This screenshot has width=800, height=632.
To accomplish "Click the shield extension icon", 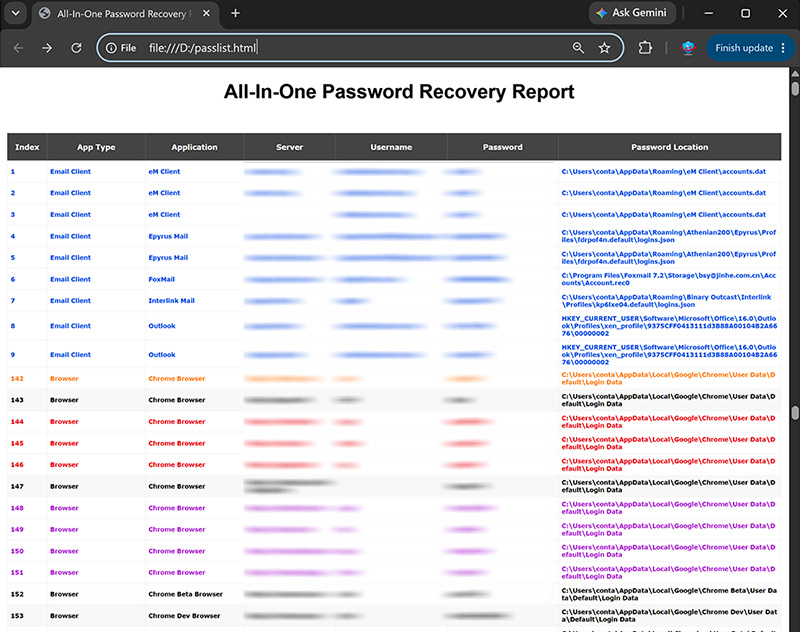I will click(688, 48).
